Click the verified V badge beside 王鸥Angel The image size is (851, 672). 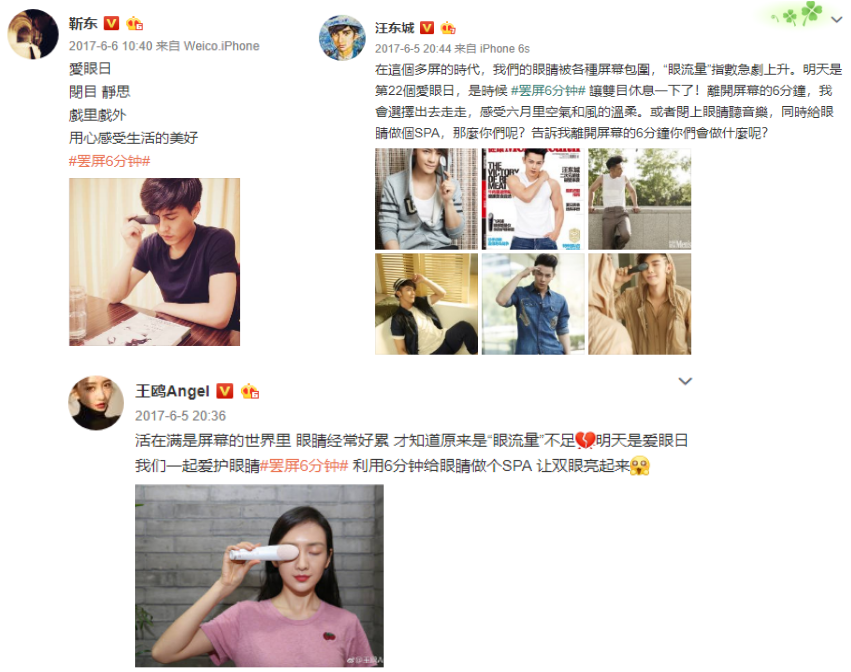(225, 391)
